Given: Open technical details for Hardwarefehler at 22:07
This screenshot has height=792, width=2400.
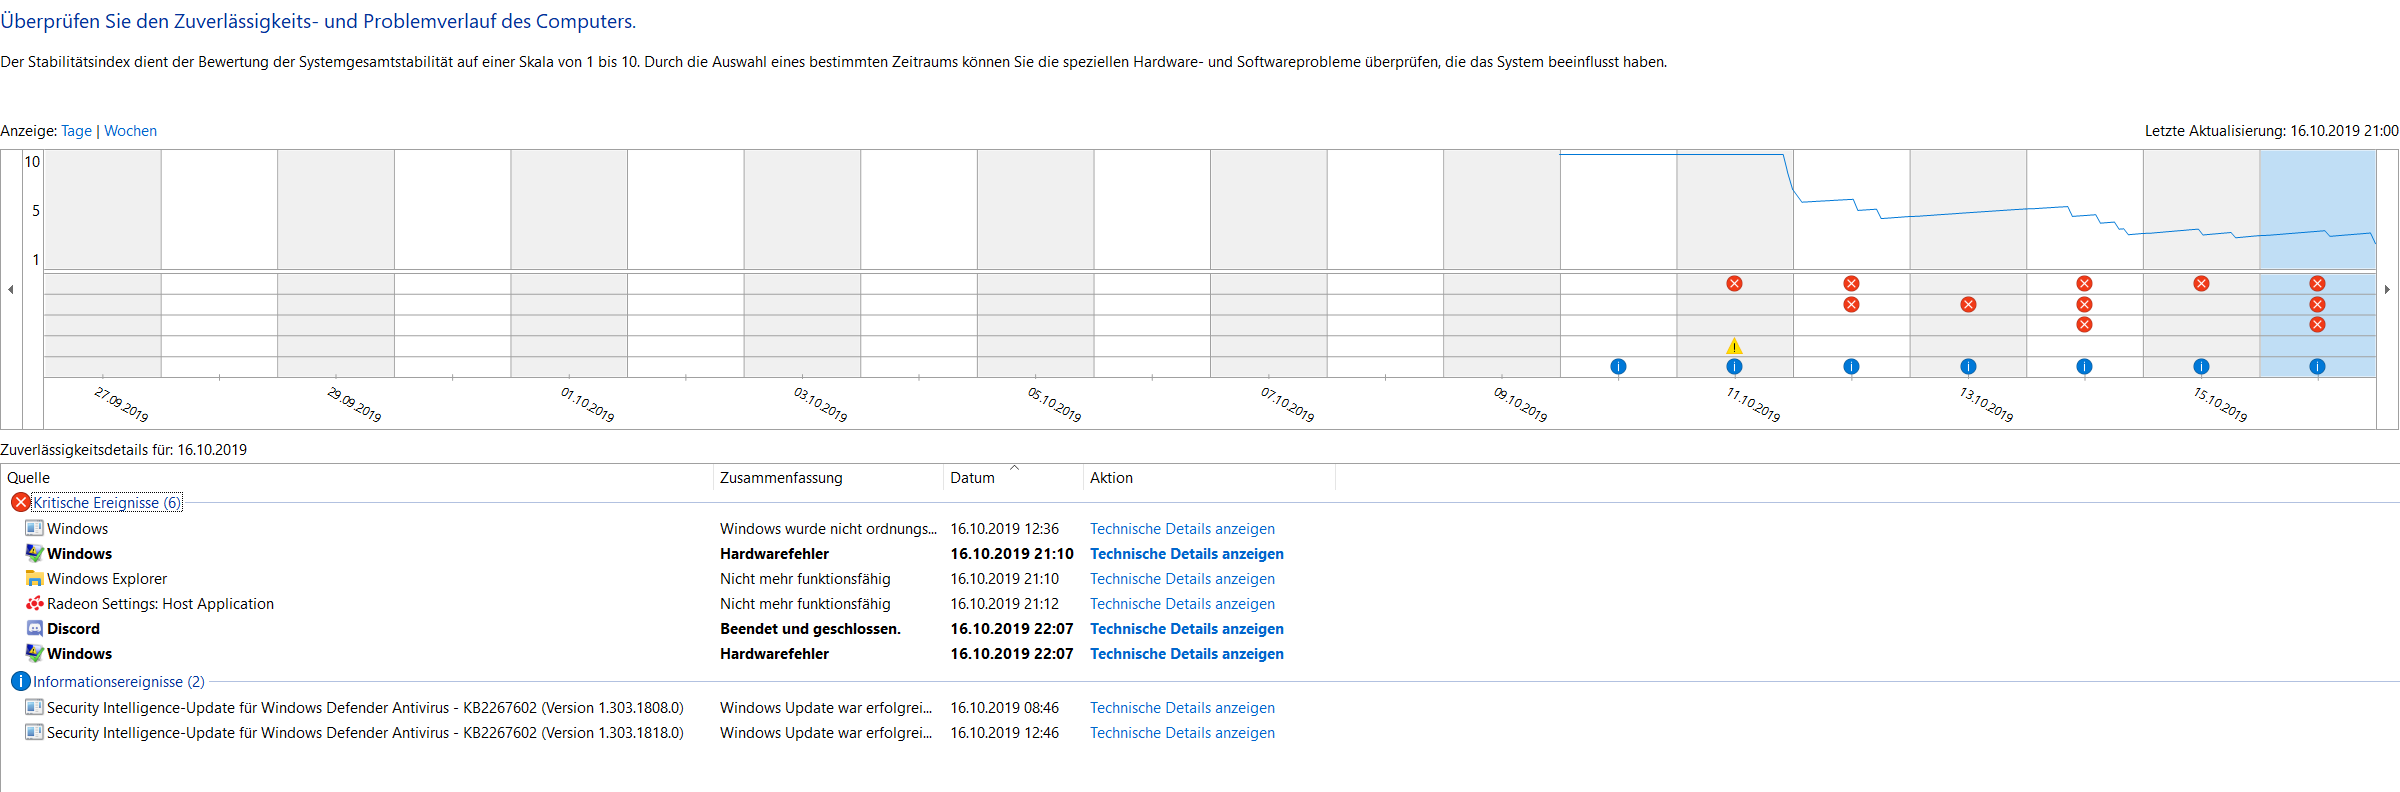Looking at the screenshot, I should (1187, 654).
